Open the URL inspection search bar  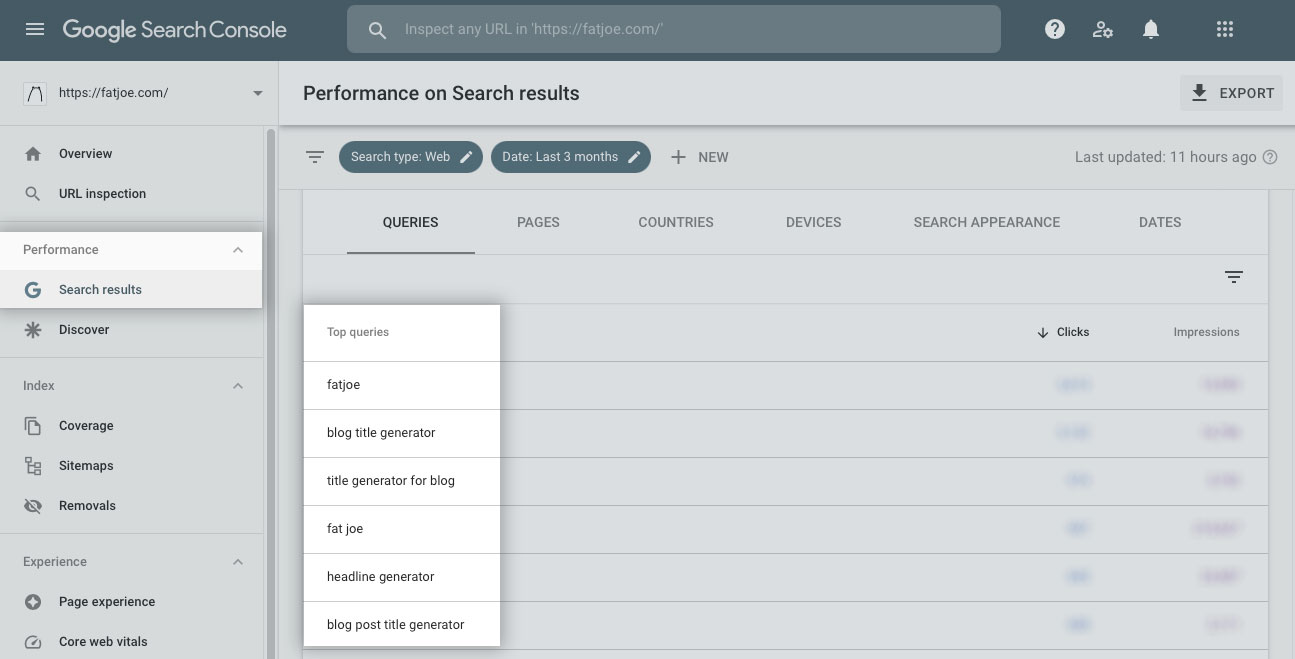click(672, 29)
